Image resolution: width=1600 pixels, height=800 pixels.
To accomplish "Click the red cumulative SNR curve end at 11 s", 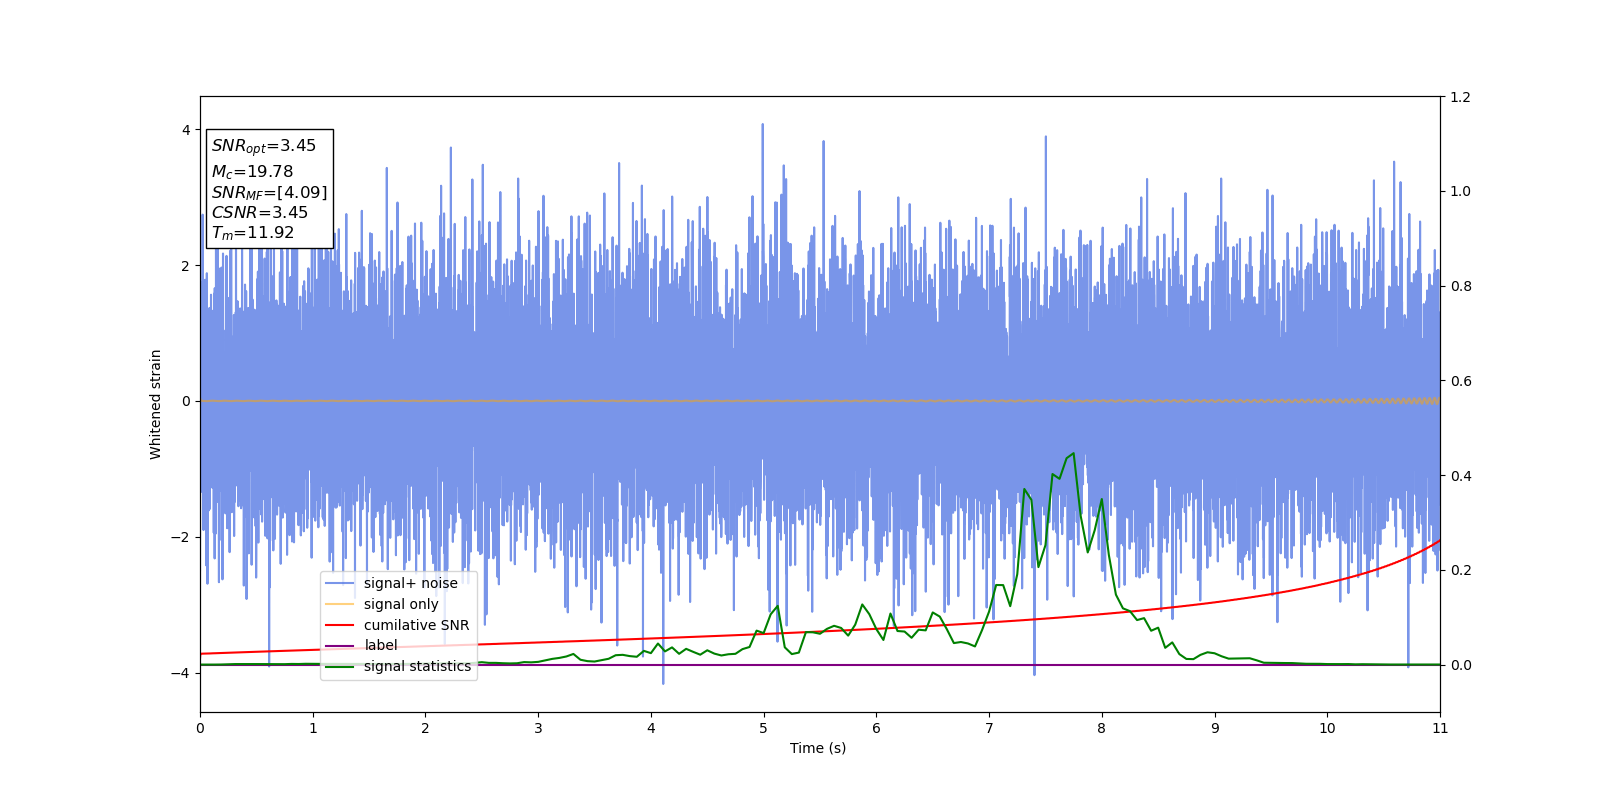I will click(1439, 541).
